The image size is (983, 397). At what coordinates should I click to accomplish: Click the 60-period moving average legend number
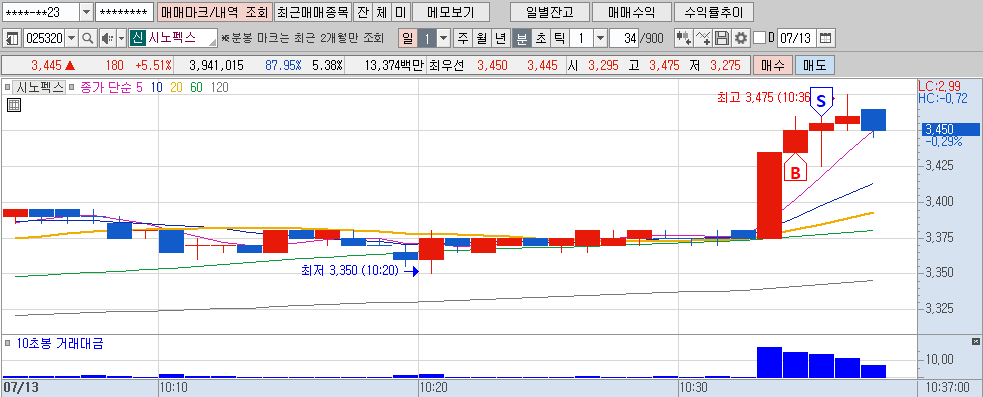[x=197, y=88]
